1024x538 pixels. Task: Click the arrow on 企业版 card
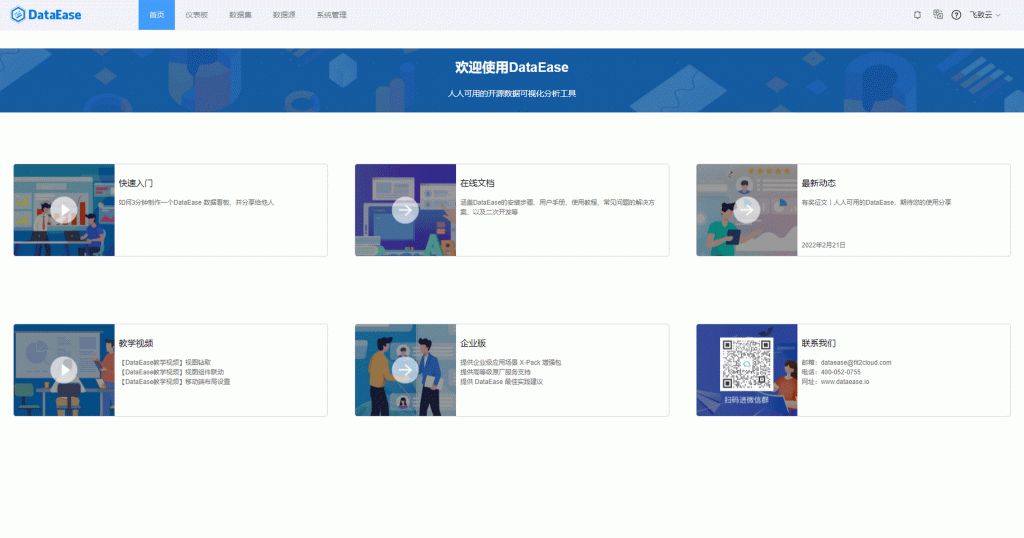point(405,370)
